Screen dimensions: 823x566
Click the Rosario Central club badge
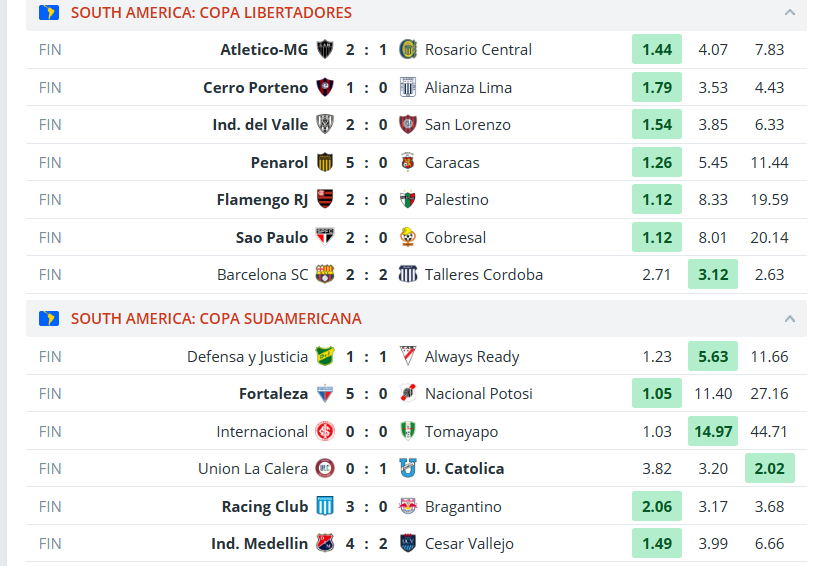408,49
